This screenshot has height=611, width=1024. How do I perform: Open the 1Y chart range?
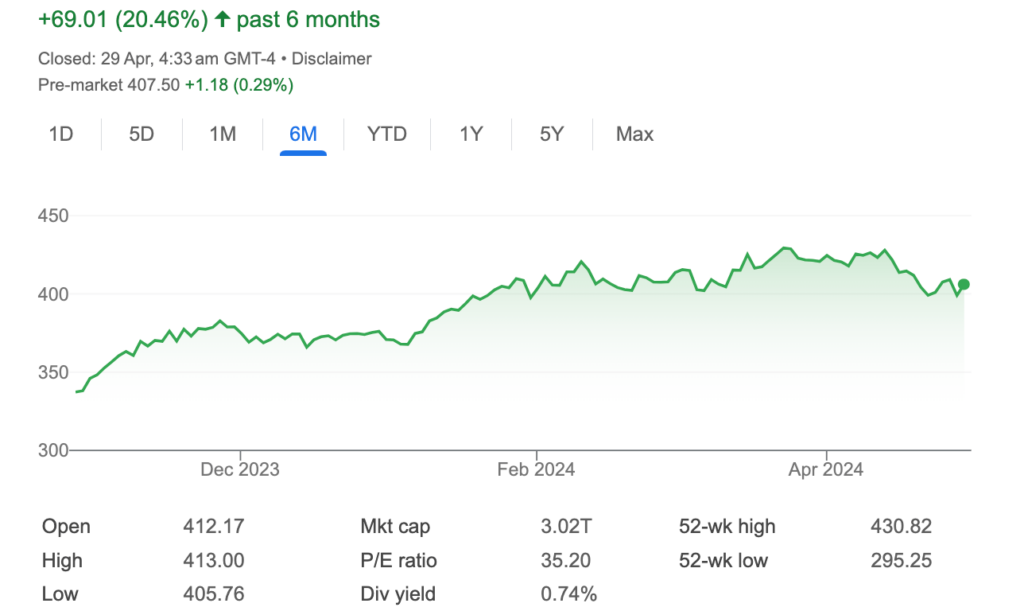(471, 134)
